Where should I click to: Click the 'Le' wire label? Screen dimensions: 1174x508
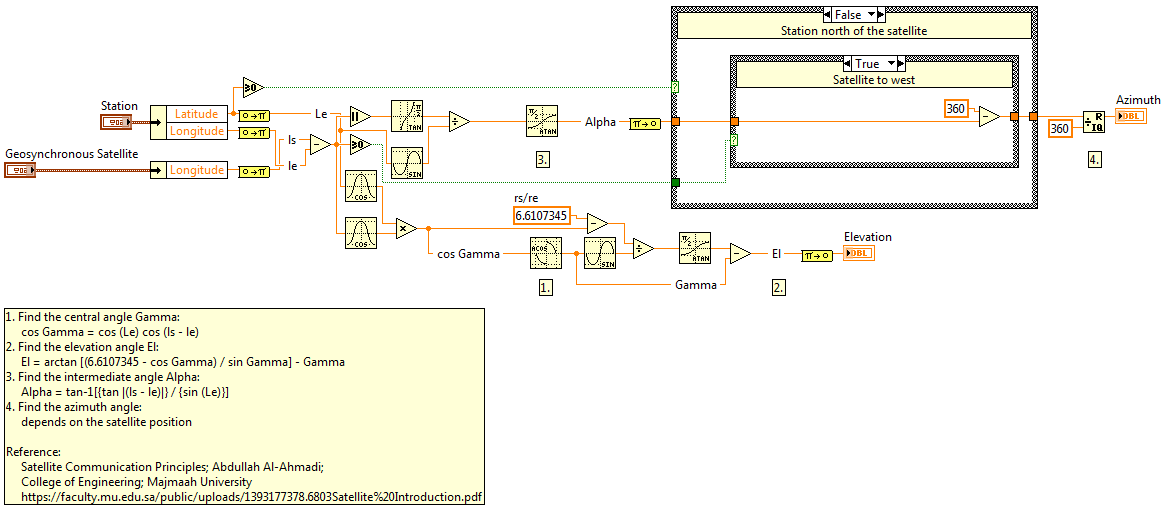pos(320,114)
